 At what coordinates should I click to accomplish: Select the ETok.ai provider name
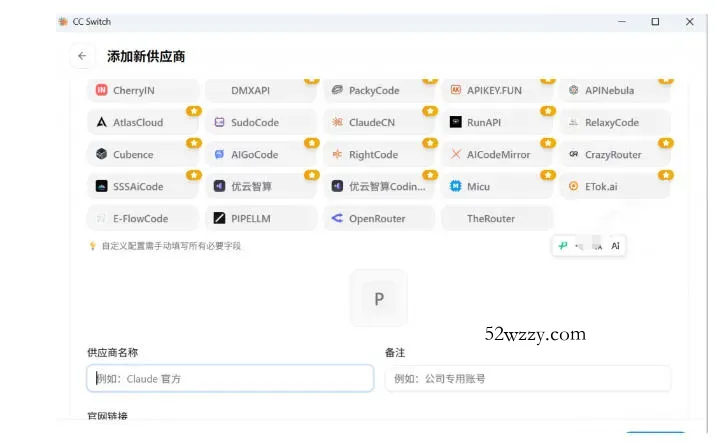point(601,186)
